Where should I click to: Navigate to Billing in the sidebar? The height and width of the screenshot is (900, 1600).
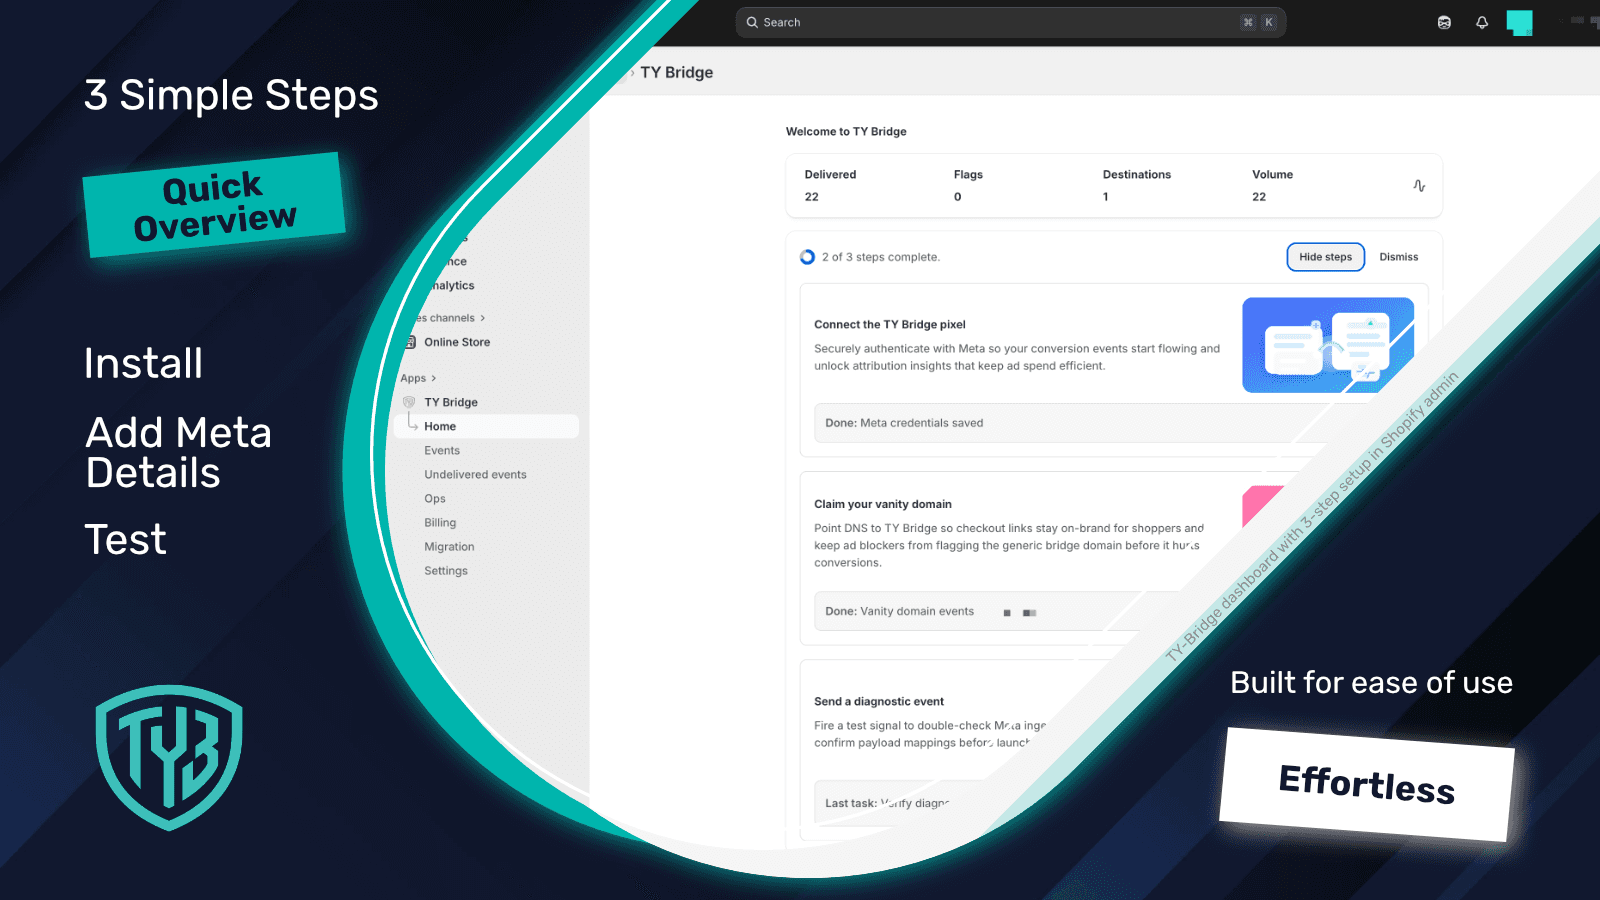point(439,522)
